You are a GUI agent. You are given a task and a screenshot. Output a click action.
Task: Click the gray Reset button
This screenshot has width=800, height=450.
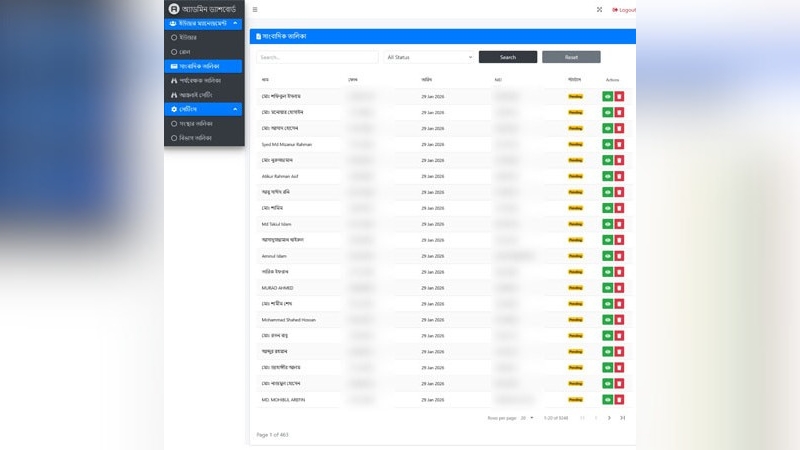(x=571, y=57)
